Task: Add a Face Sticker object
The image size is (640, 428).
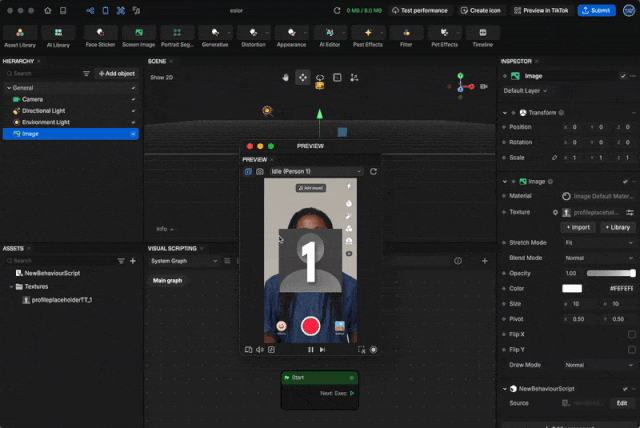Action: coord(100,37)
